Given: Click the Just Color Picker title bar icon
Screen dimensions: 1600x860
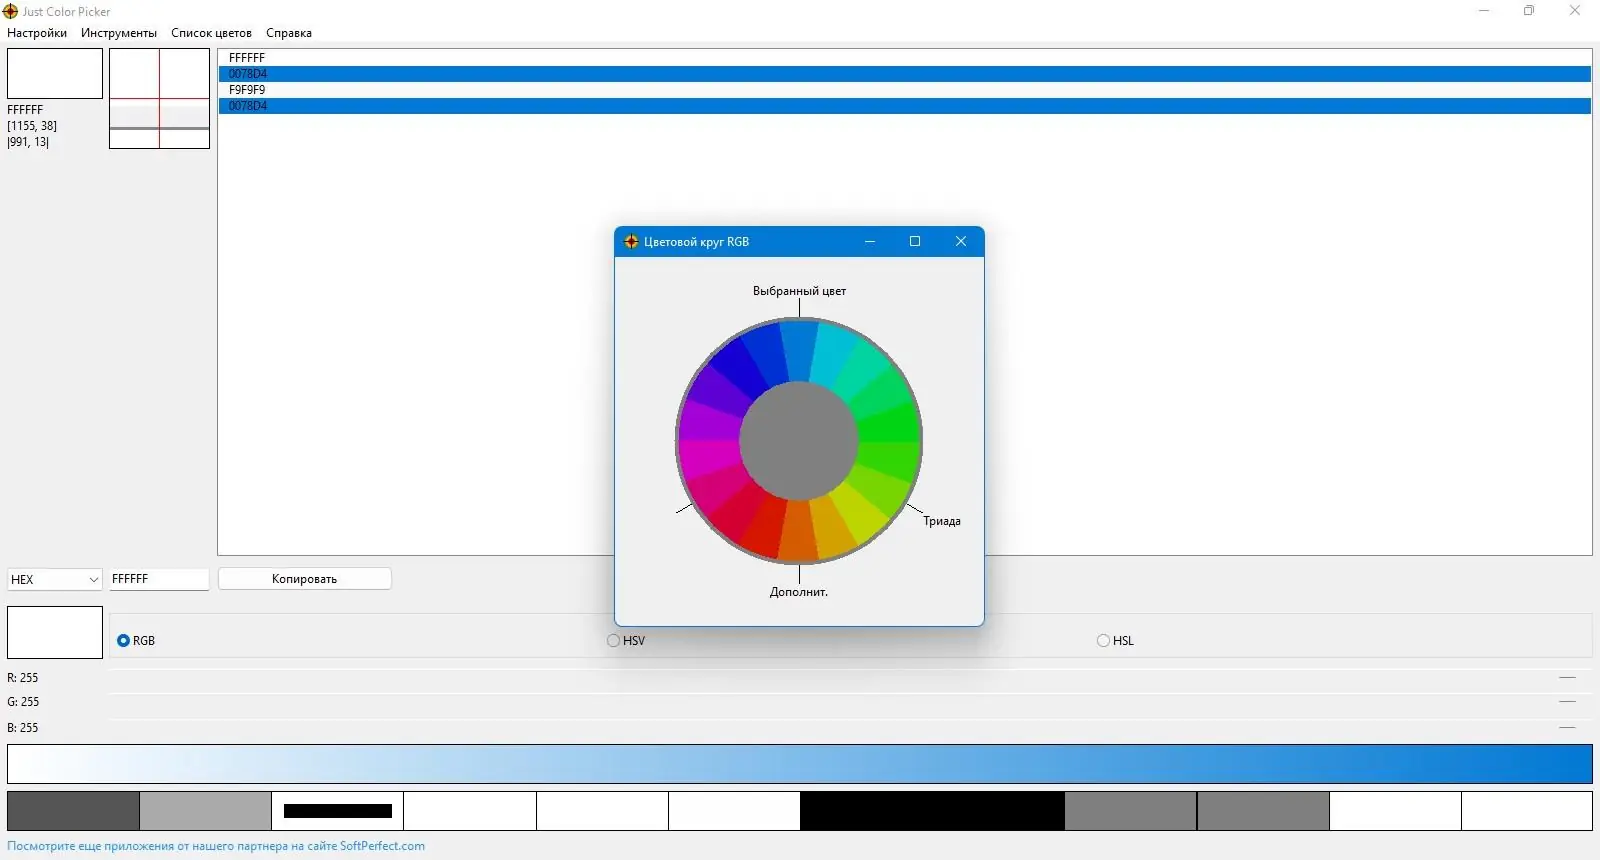Looking at the screenshot, I should 11,11.
